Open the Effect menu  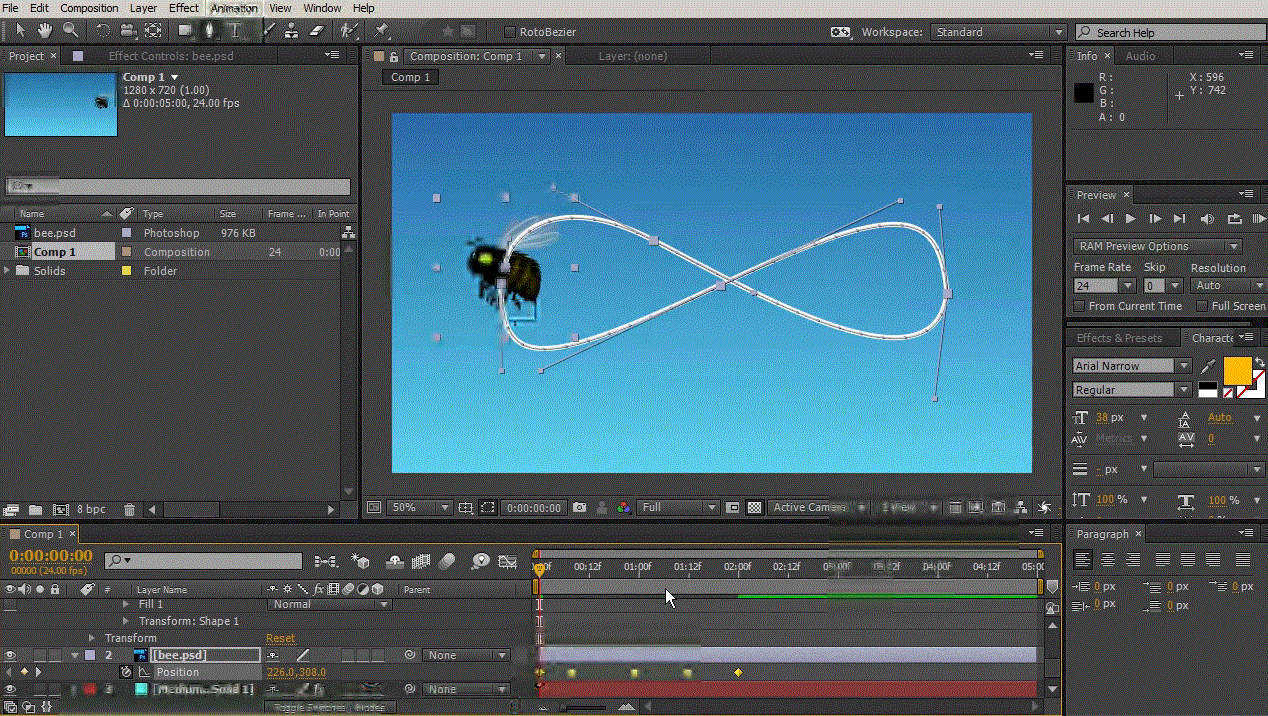tap(184, 8)
